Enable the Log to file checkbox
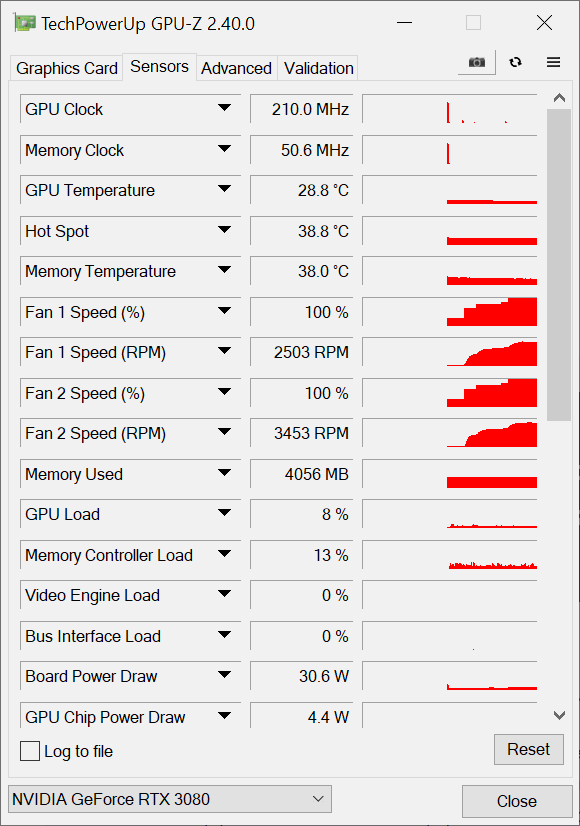This screenshot has height=826, width=580. click(30, 751)
